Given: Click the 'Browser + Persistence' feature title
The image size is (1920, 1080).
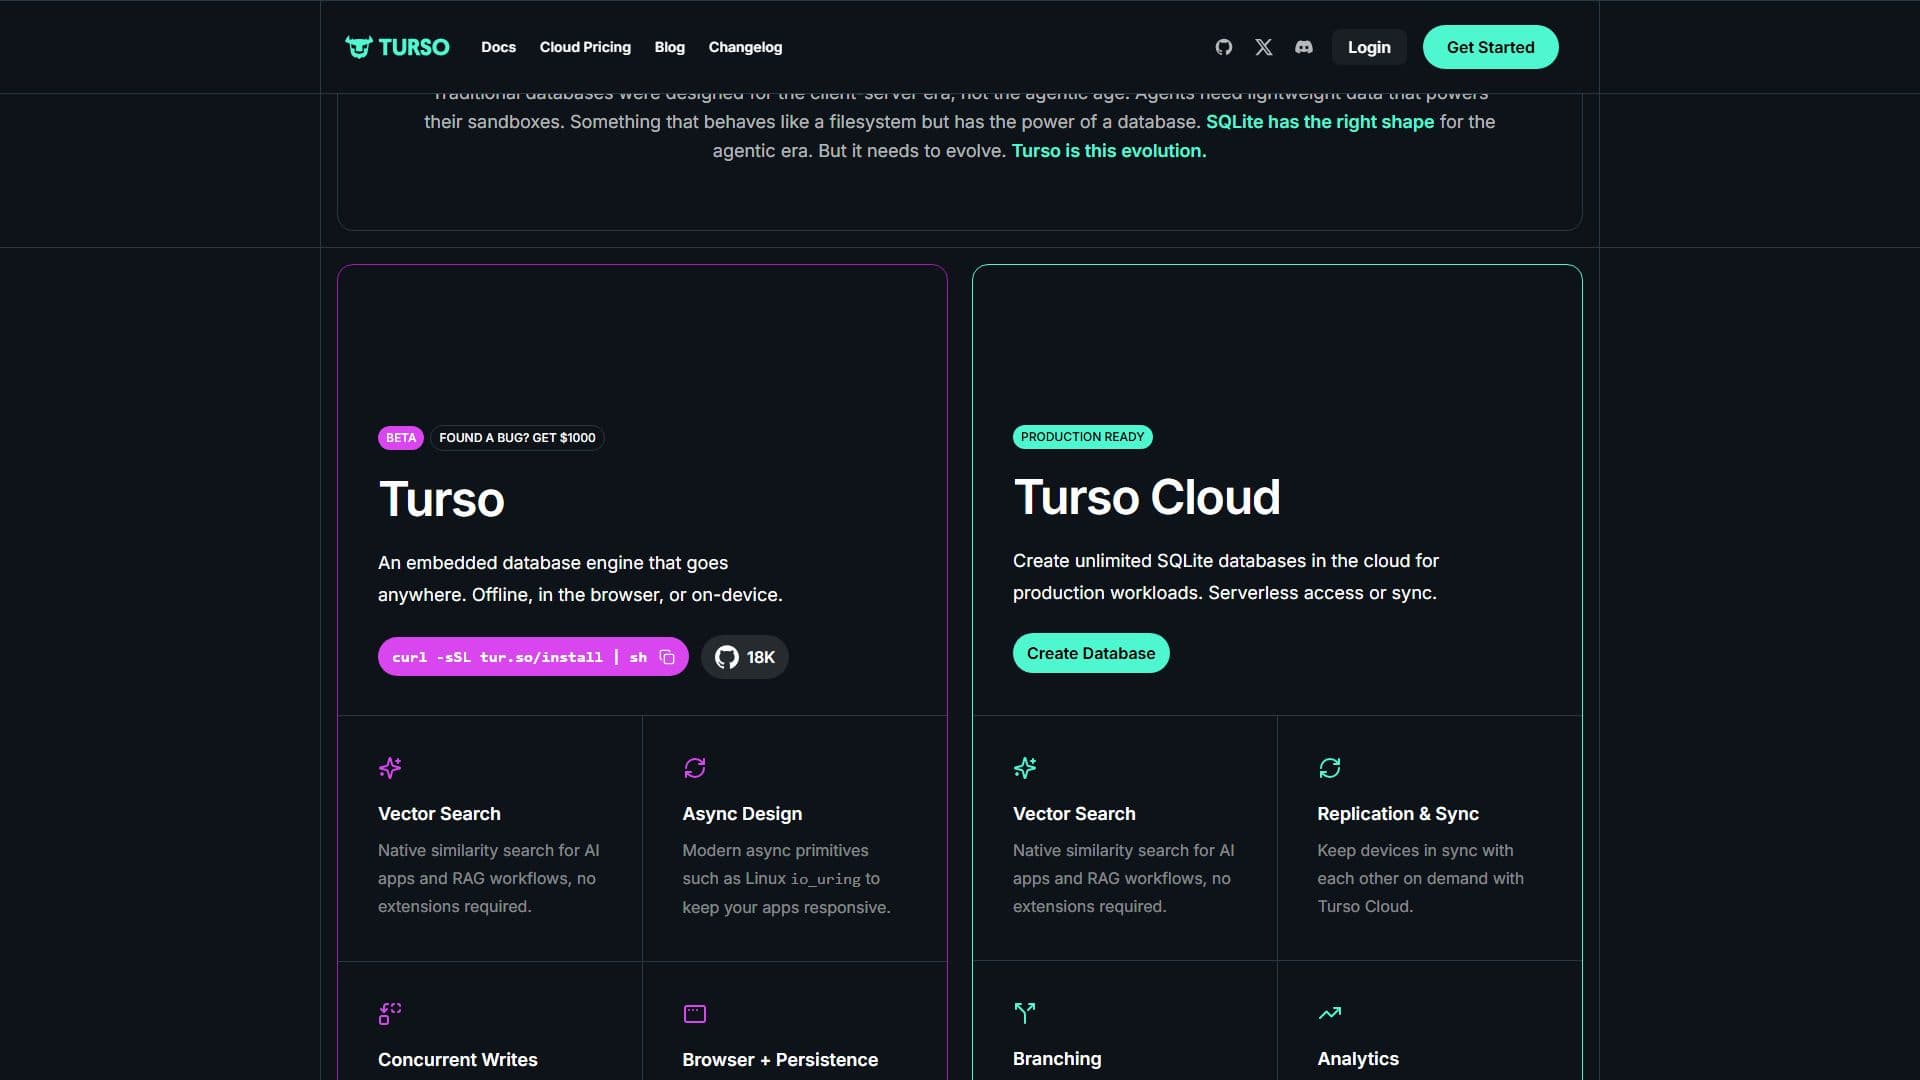Looking at the screenshot, I should tap(780, 1060).
